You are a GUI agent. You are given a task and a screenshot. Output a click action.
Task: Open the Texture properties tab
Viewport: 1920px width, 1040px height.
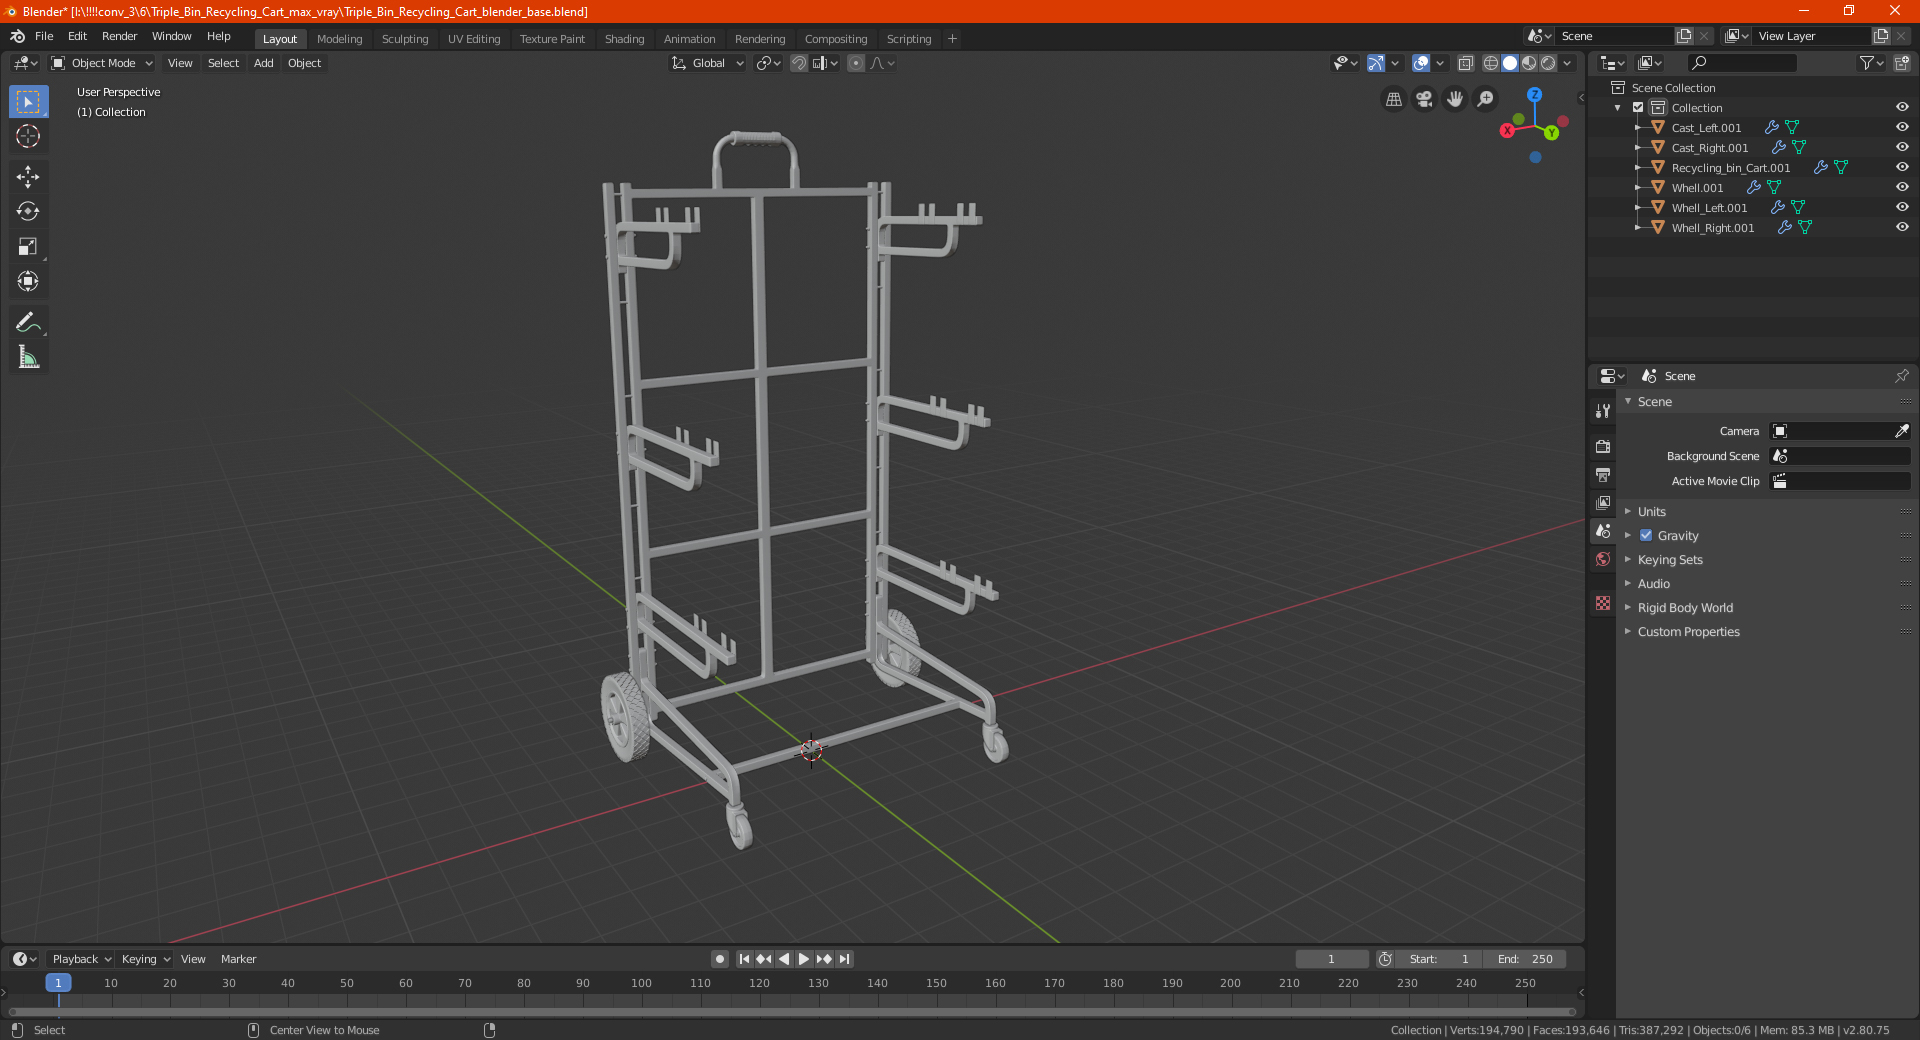pos(1603,603)
